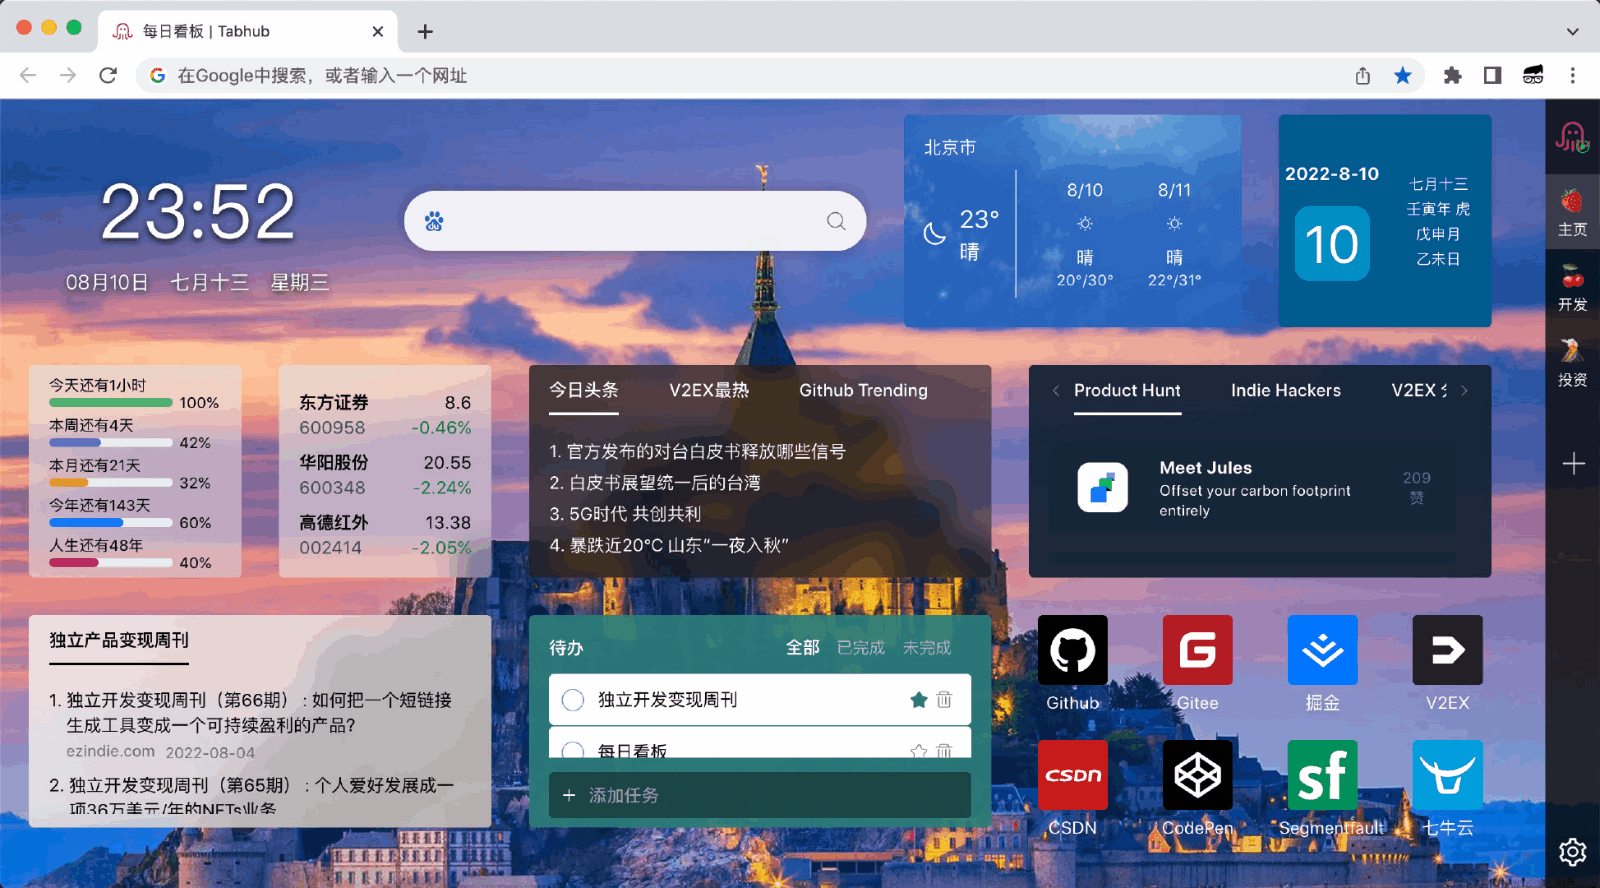The image size is (1600, 888).
Task: Click the share icon in address bar
Action: [x=1362, y=76]
